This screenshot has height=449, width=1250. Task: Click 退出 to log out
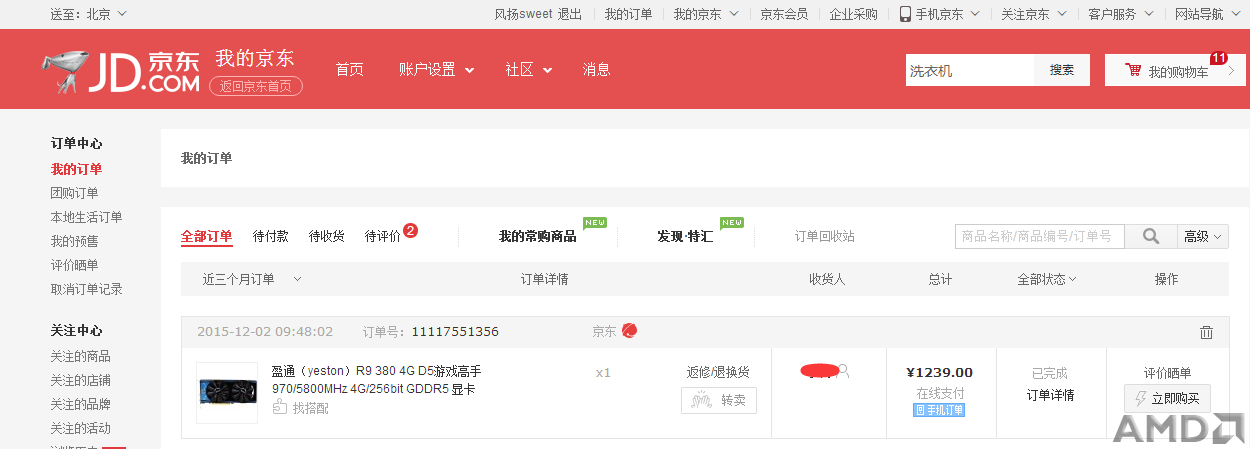[x=569, y=14]
